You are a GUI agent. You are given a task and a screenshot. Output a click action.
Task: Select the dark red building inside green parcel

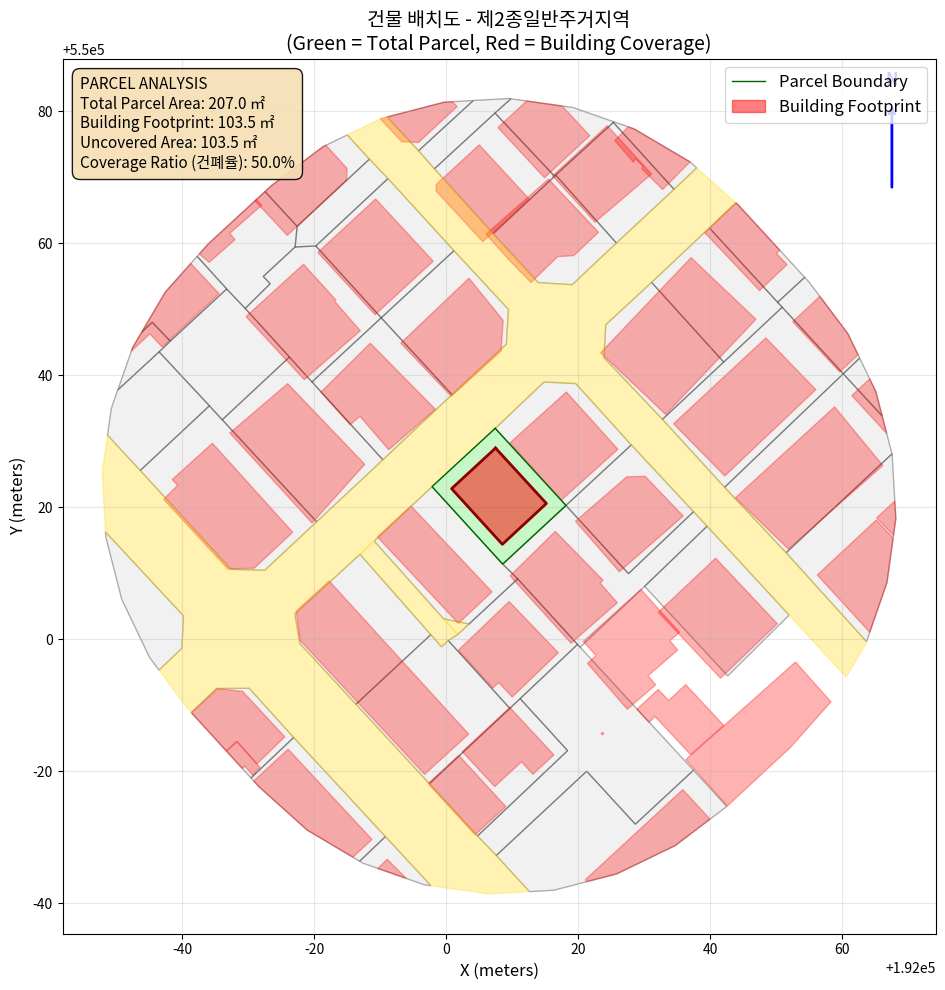click(498, 496)
